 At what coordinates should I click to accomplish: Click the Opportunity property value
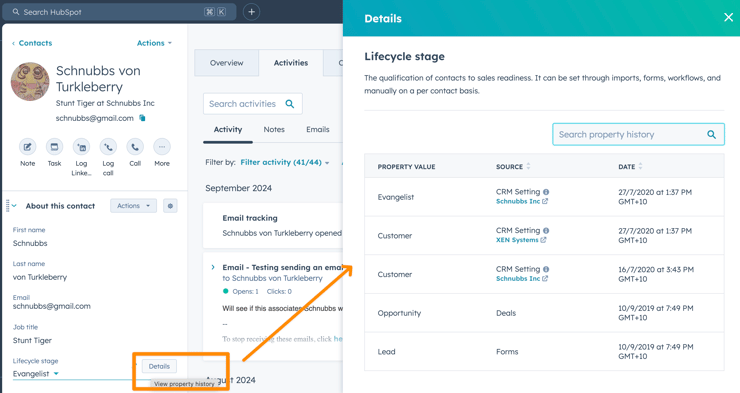pos(399,313)
